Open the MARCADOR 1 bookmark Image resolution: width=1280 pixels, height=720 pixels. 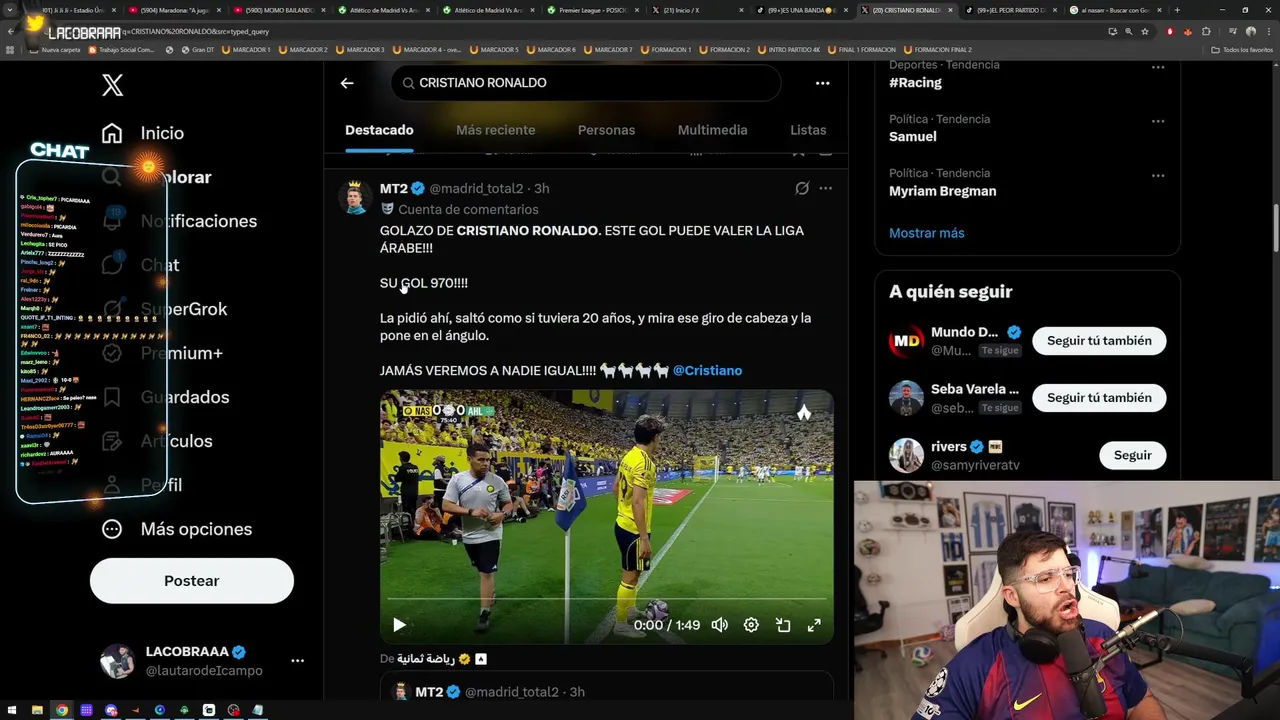pos(247,49)
